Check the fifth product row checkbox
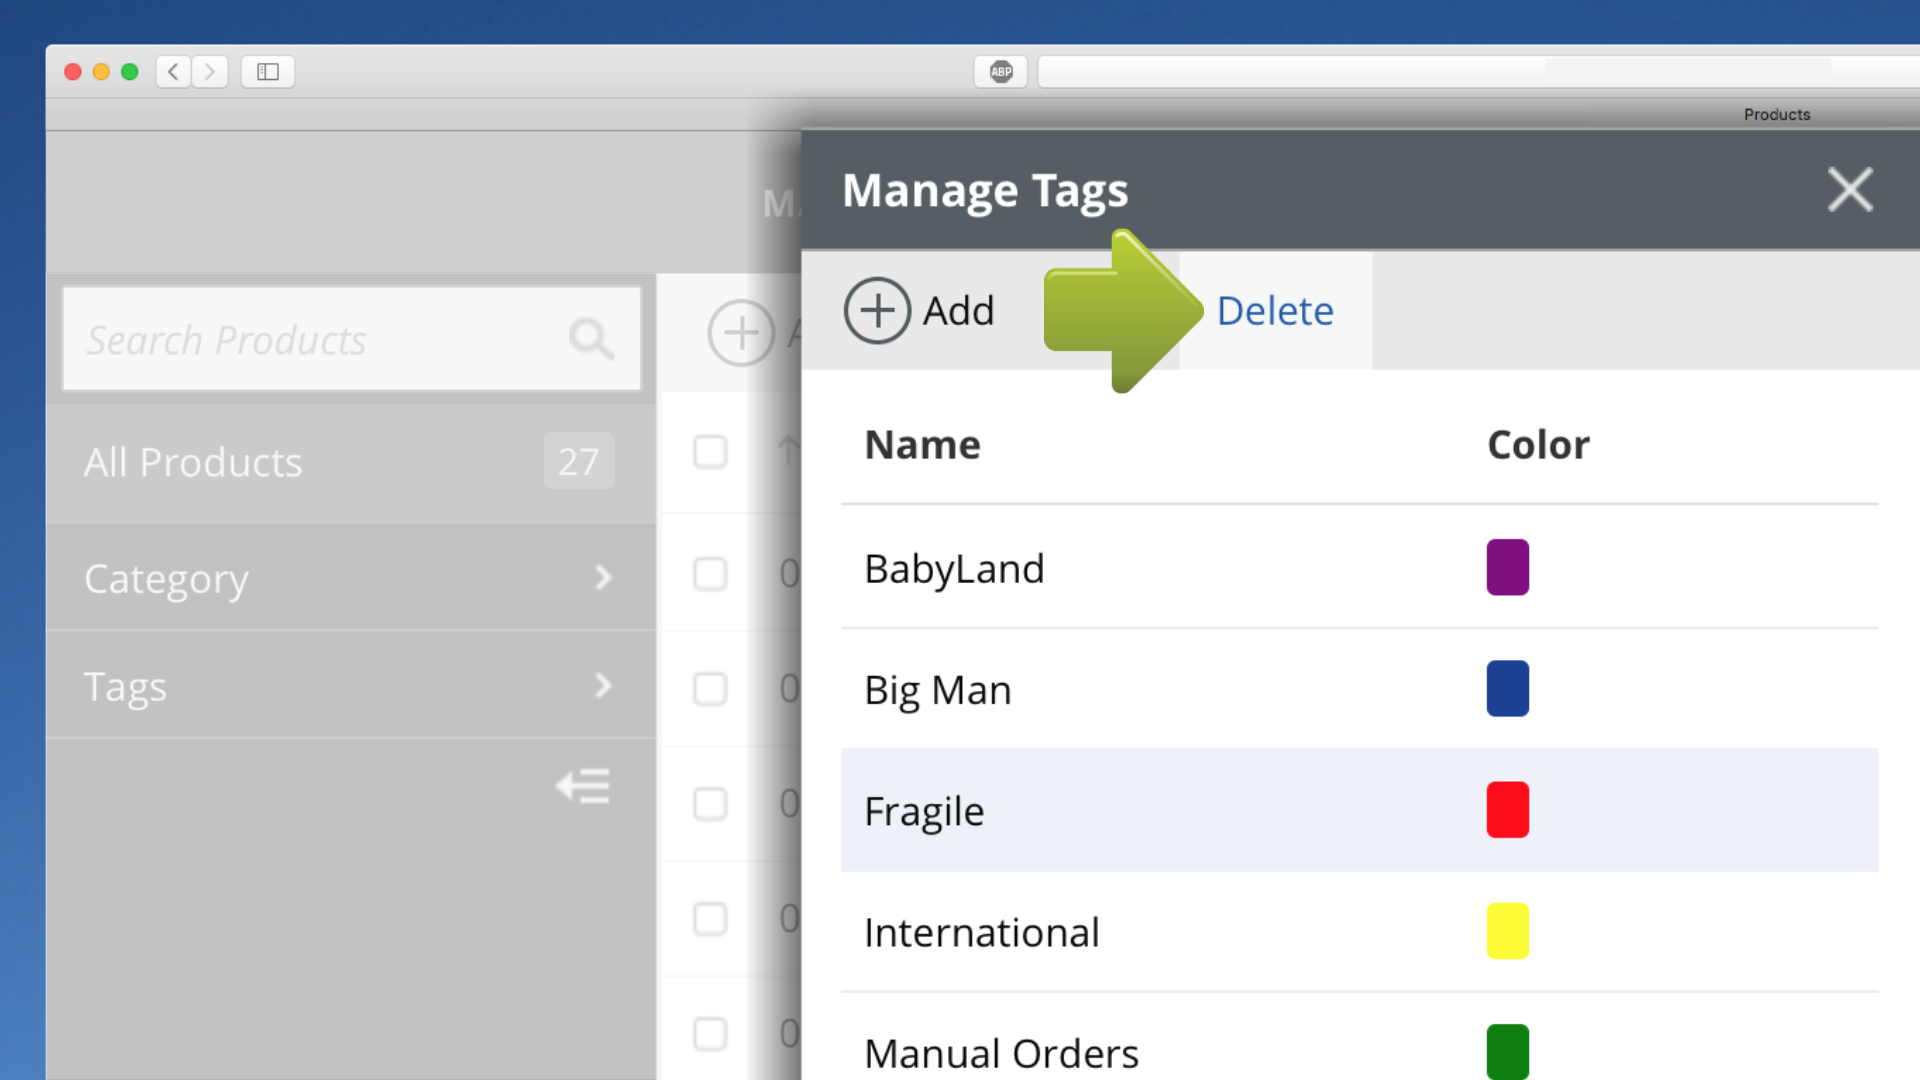Screen dimensions: 1920x1080 (x=710, y=1034)
